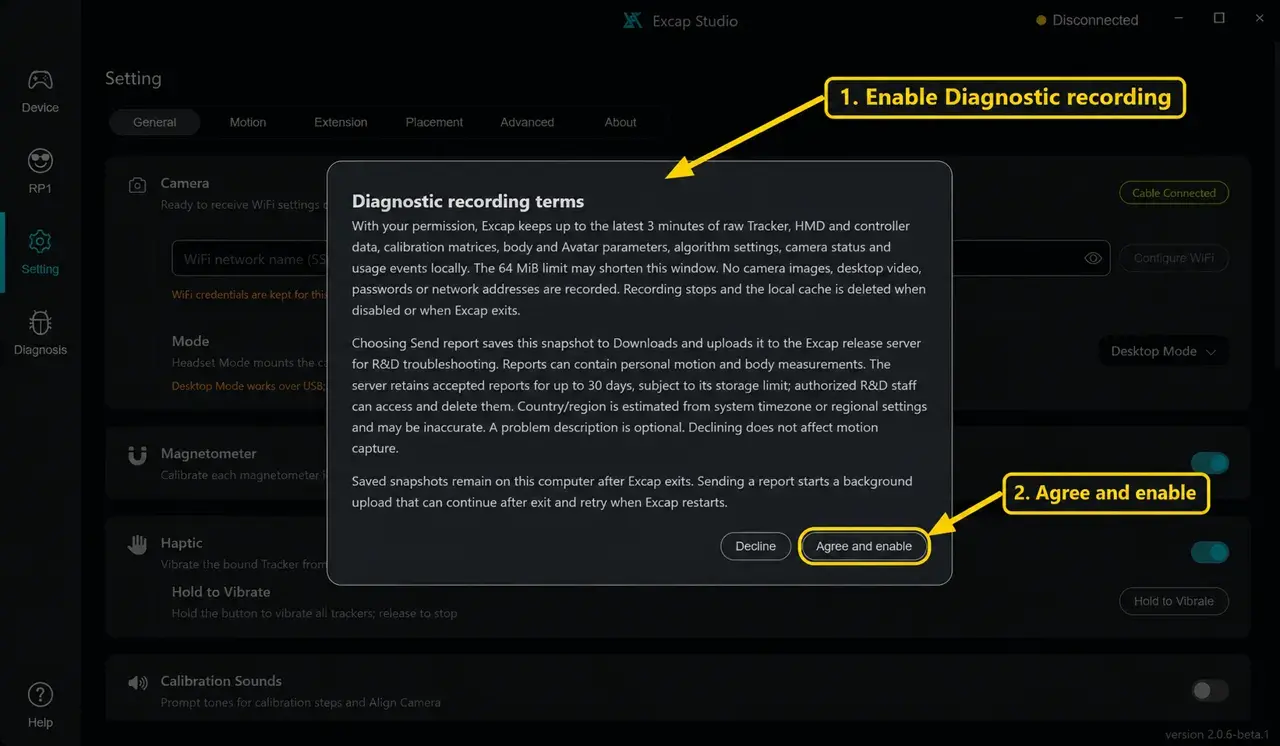Click the Hold to Vibrate button in the Haptic section
This screenshot has height=746, width=1280.
(x=1174, y=601)
